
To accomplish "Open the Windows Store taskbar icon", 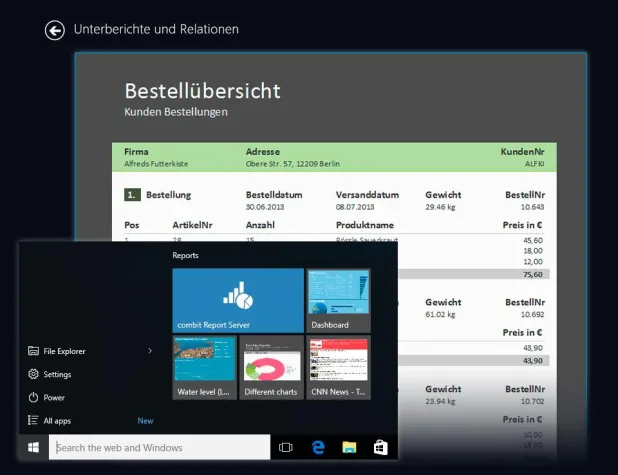I will [380, 447].
